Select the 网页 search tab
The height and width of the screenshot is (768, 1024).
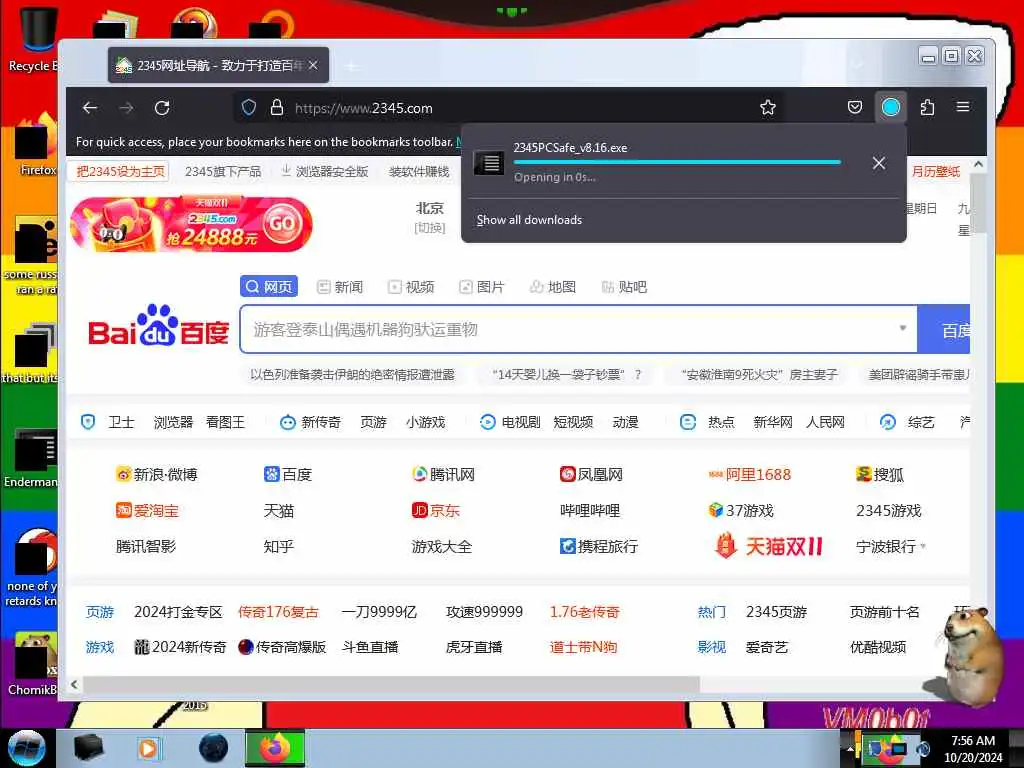[269, 287]
